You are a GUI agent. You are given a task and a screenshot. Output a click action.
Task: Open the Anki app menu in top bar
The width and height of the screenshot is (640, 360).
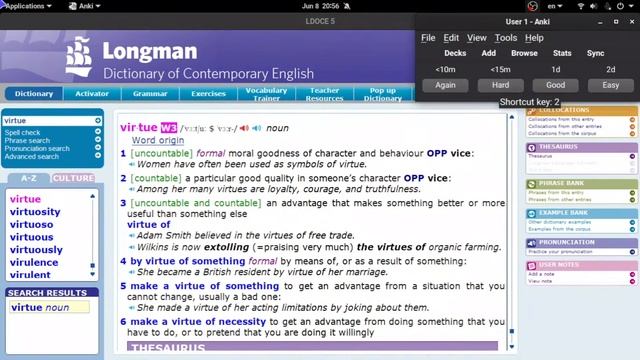84,6
